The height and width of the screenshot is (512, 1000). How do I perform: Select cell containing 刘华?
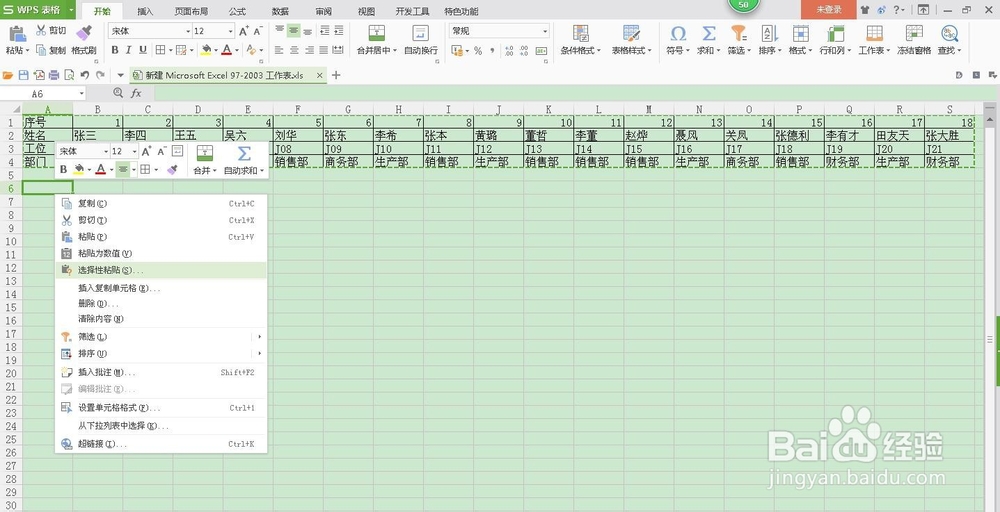tap(298, 135)
